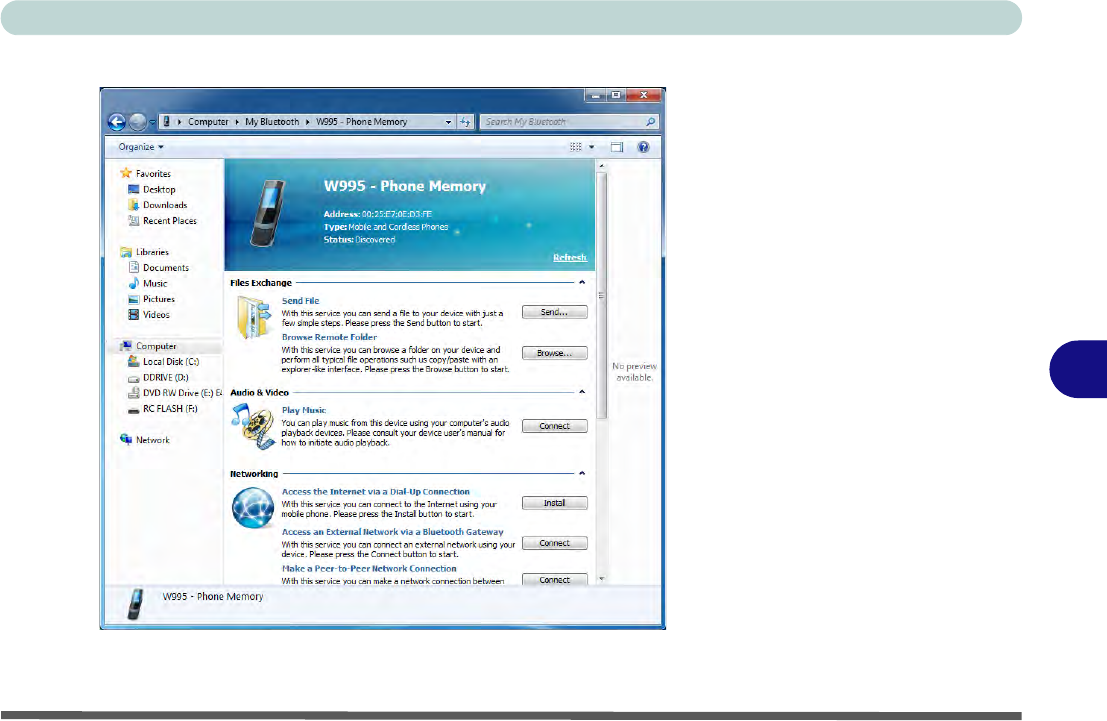This screenshot has height=721, width=1107.
Task: Open the Organize menu
Action: pos(140,147)
